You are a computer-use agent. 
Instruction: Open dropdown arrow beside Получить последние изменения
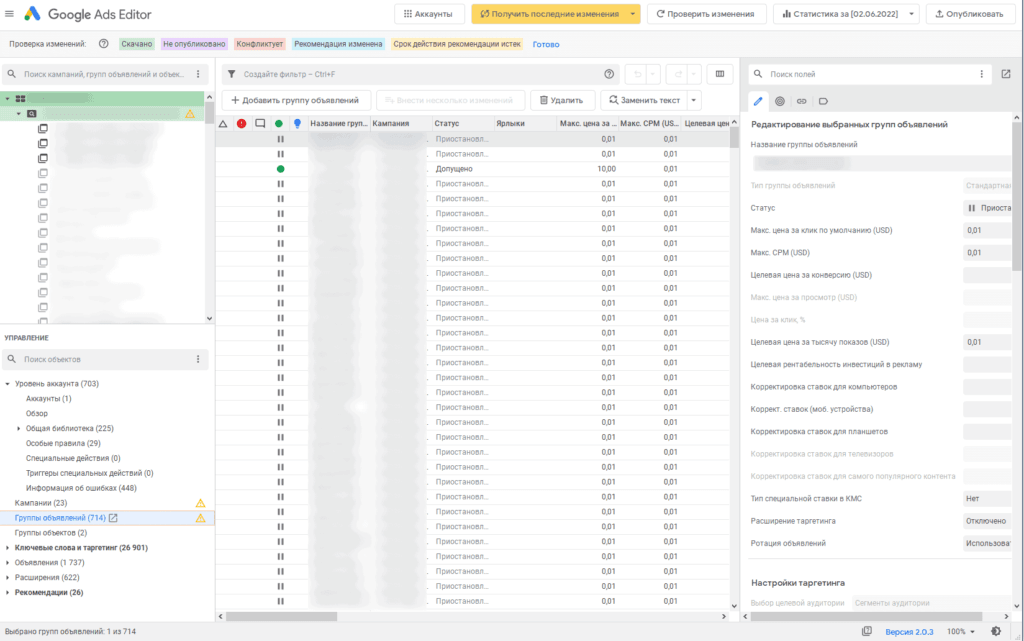tap(632, 14)
